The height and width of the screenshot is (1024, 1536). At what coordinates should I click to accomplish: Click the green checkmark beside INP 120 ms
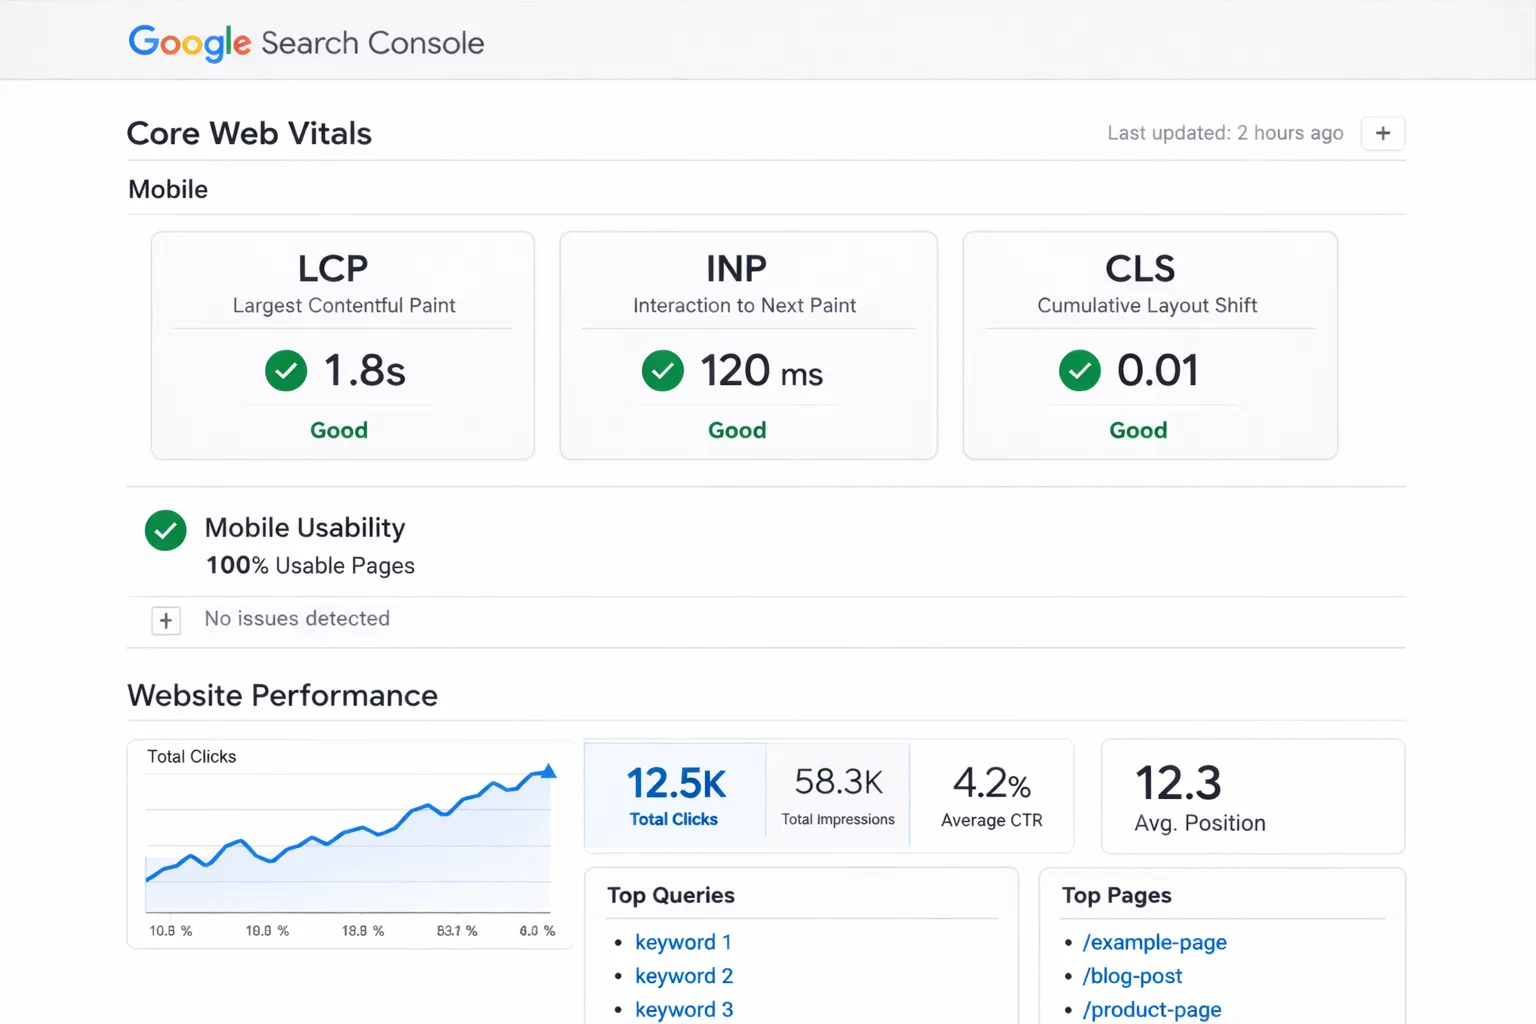[663, 371]
